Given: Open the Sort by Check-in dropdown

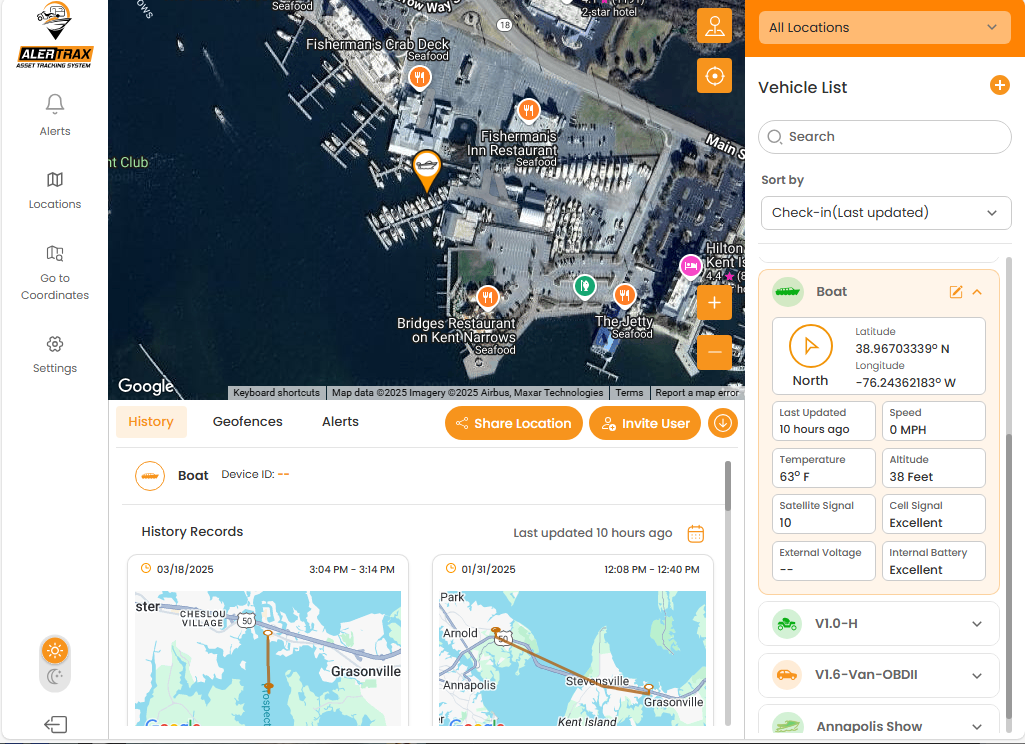Looking at the screenshot, I should pyautogui.click(x=884, y=212).
